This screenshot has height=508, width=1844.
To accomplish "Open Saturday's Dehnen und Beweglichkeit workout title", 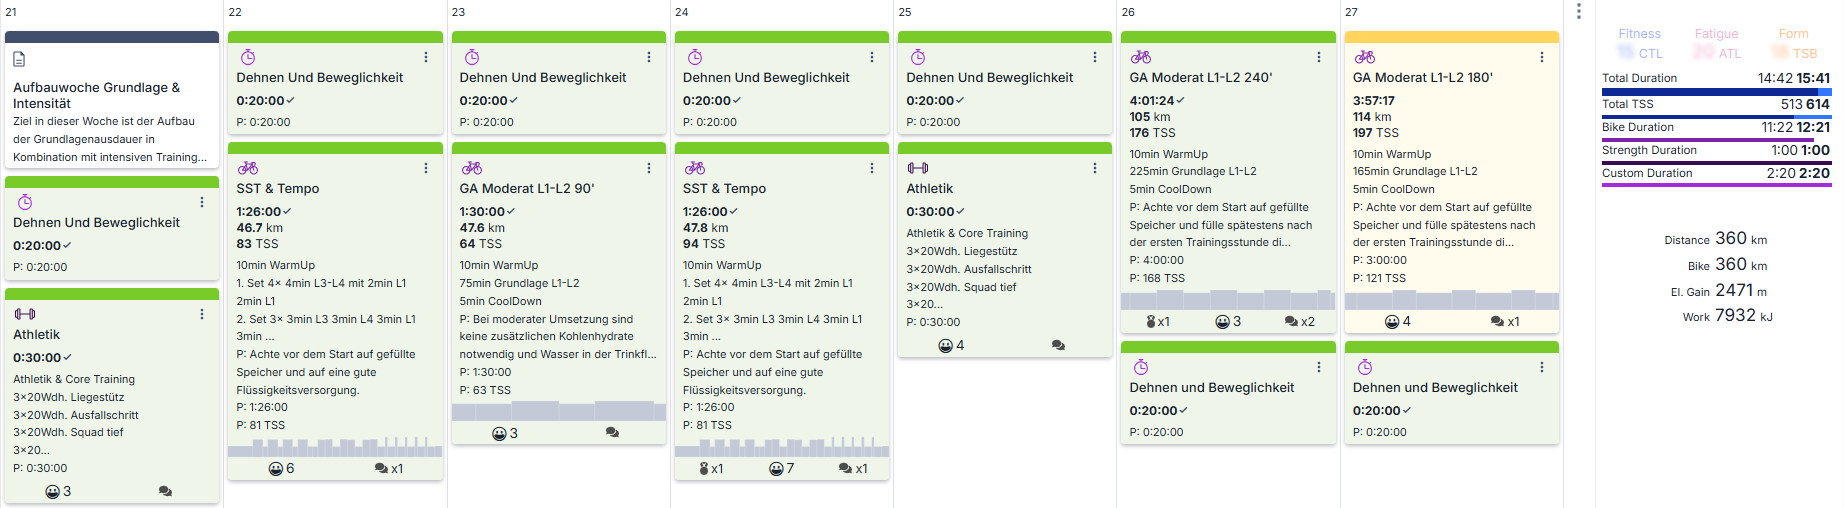I will pyautogui.click(x=1212, y=388).
